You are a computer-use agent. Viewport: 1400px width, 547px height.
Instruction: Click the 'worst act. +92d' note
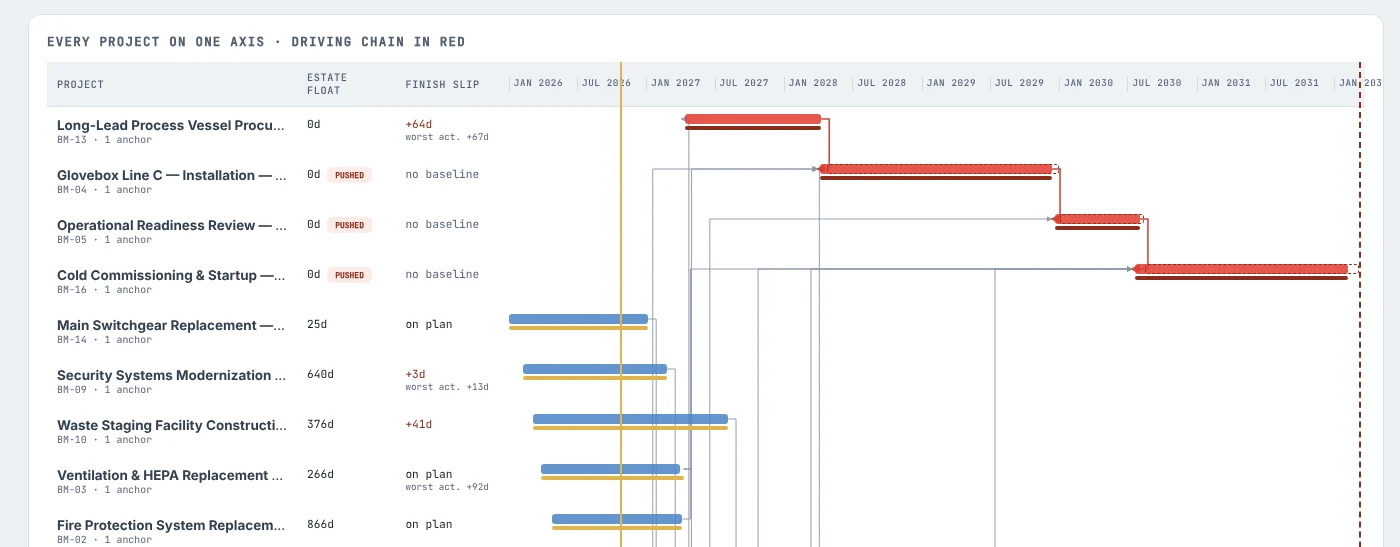[446, 487]
